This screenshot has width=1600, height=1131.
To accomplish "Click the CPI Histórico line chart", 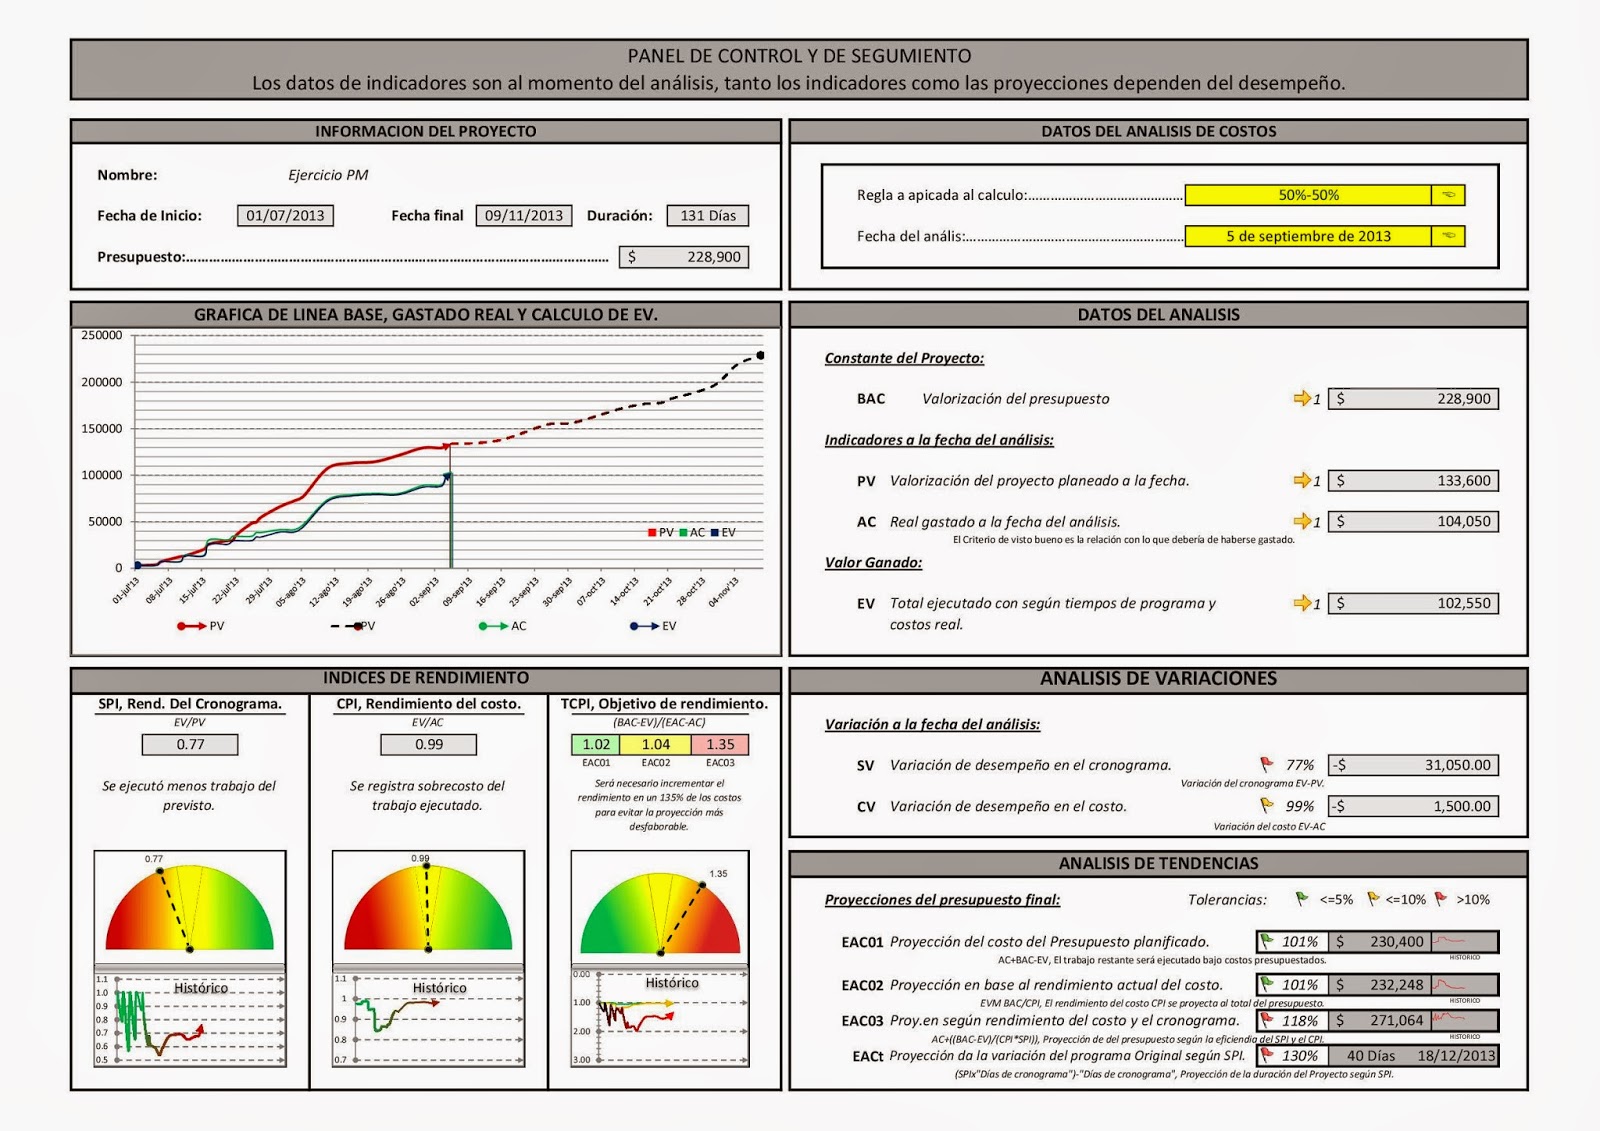I will [x=429, y=1018].
